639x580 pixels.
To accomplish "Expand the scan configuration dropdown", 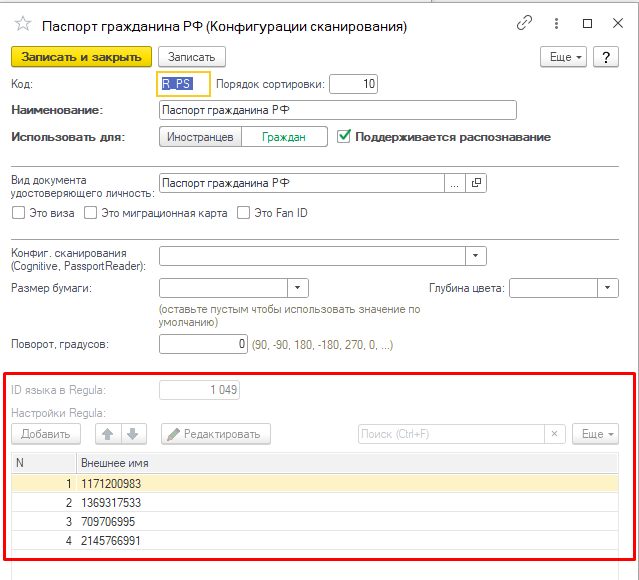I will click(475, 255).
